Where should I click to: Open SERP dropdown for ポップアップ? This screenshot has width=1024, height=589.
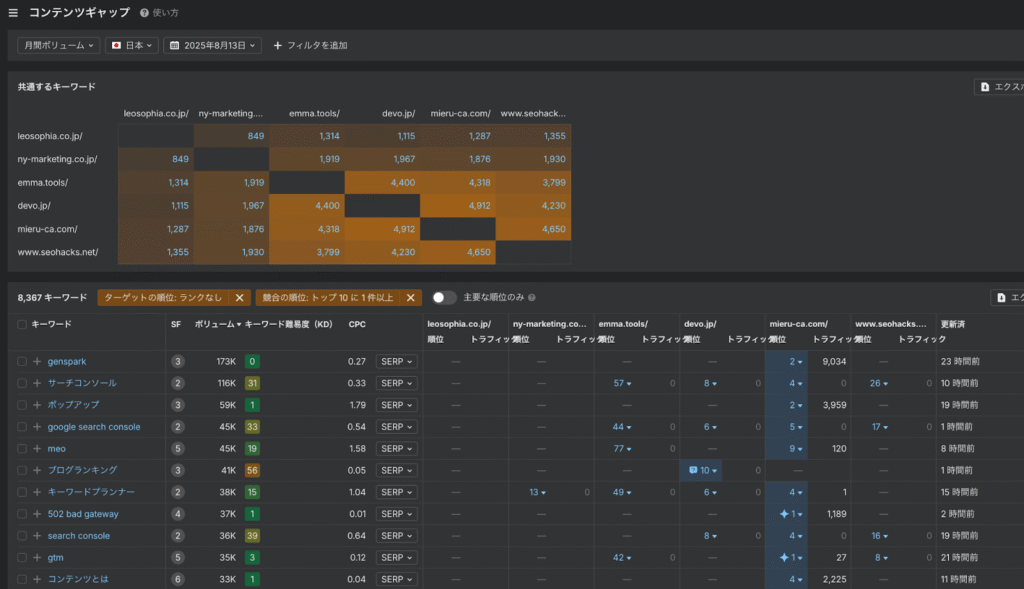(x=396, y=405)
